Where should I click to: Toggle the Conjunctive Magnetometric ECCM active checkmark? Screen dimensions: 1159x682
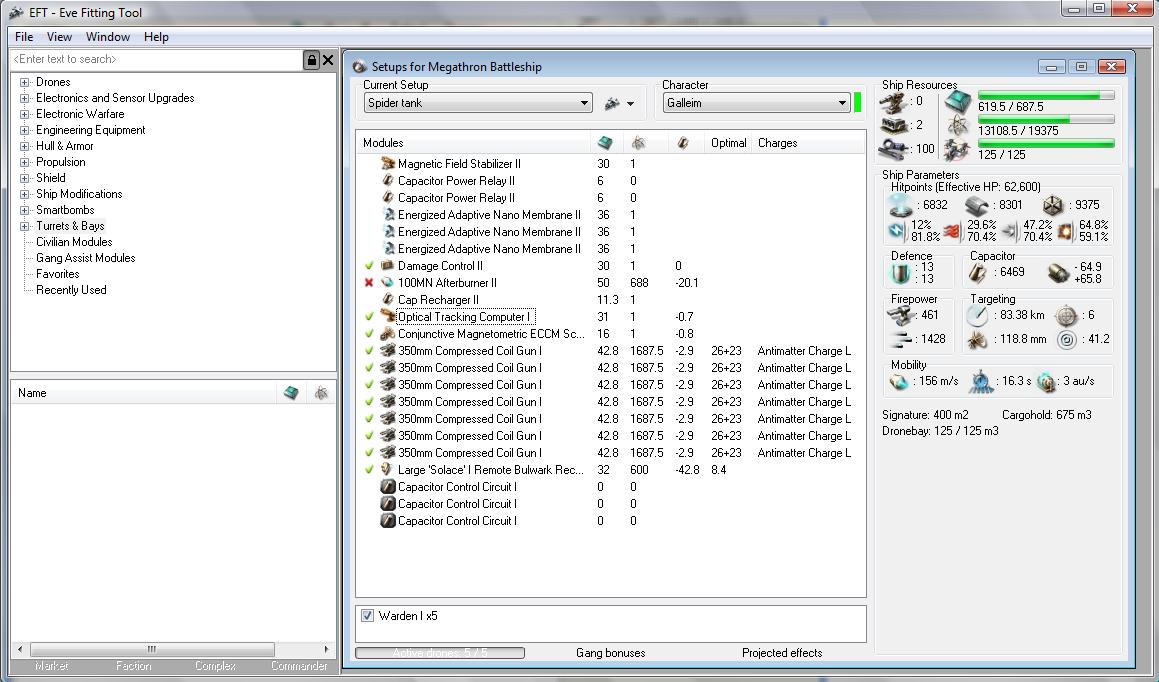click(370, 334)
